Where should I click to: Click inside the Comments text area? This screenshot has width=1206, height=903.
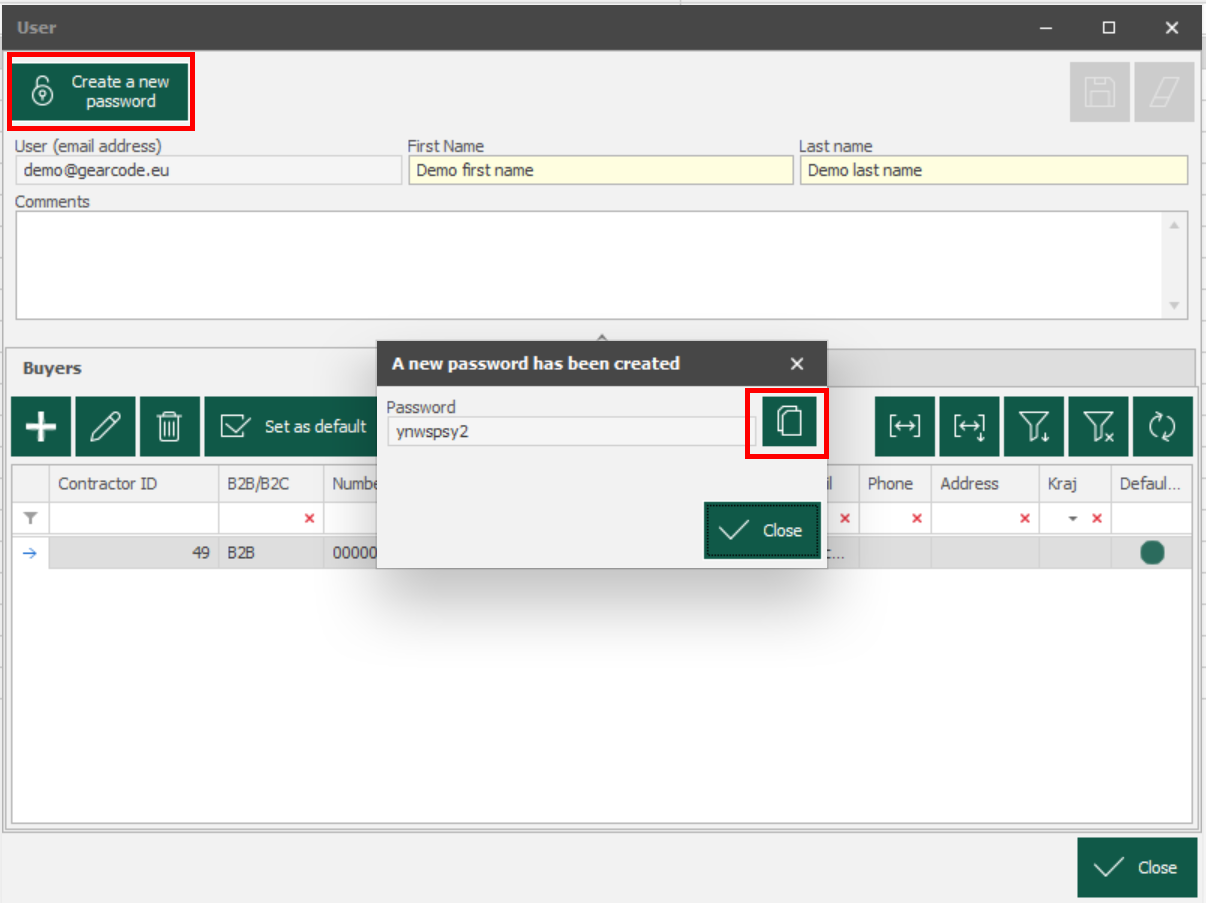pos(590,265)
